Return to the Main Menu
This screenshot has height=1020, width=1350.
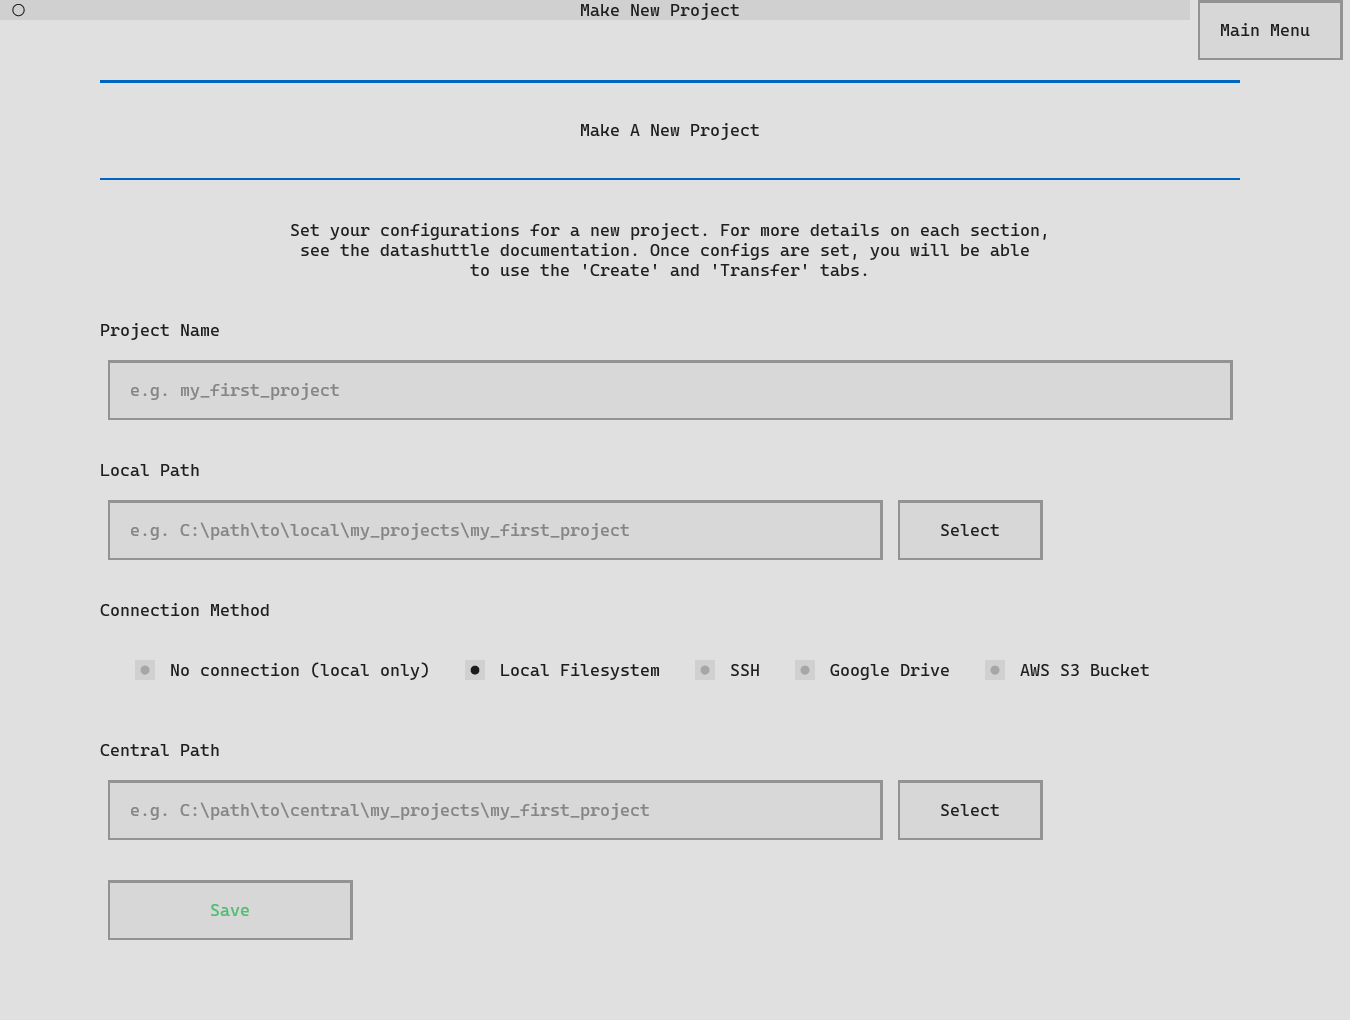click(x=1269, y=31)
